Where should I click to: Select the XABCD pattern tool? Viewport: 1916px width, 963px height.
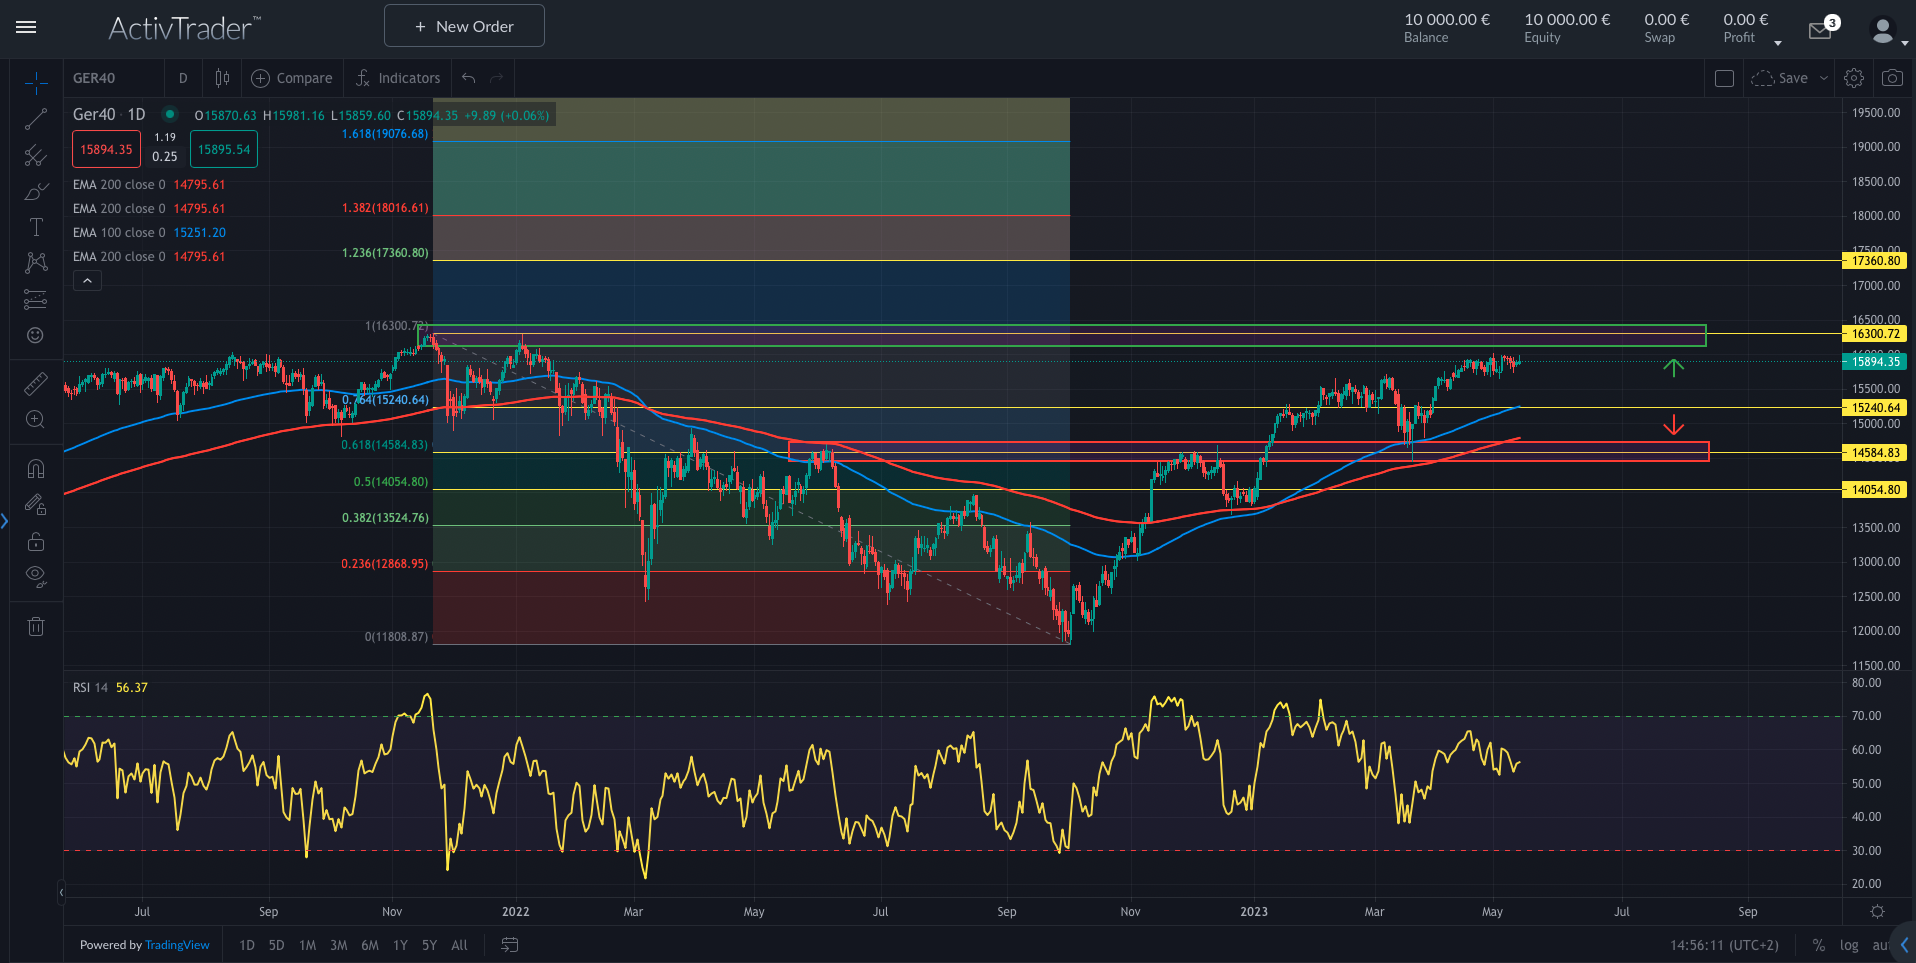pyautogui.click(x=36, y=262)
